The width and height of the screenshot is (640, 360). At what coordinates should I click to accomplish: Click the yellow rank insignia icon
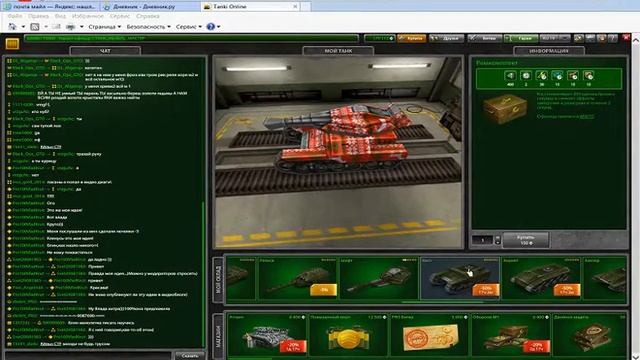[x=12, y=43]
